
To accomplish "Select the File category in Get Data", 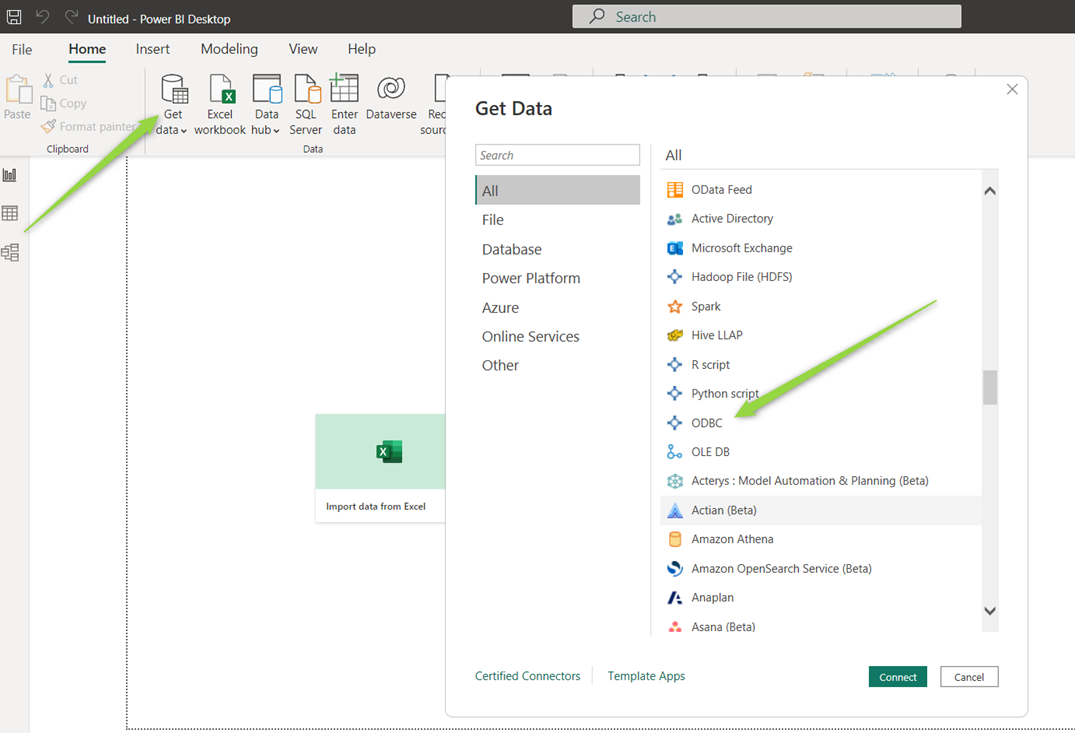I will pos(557,220).
